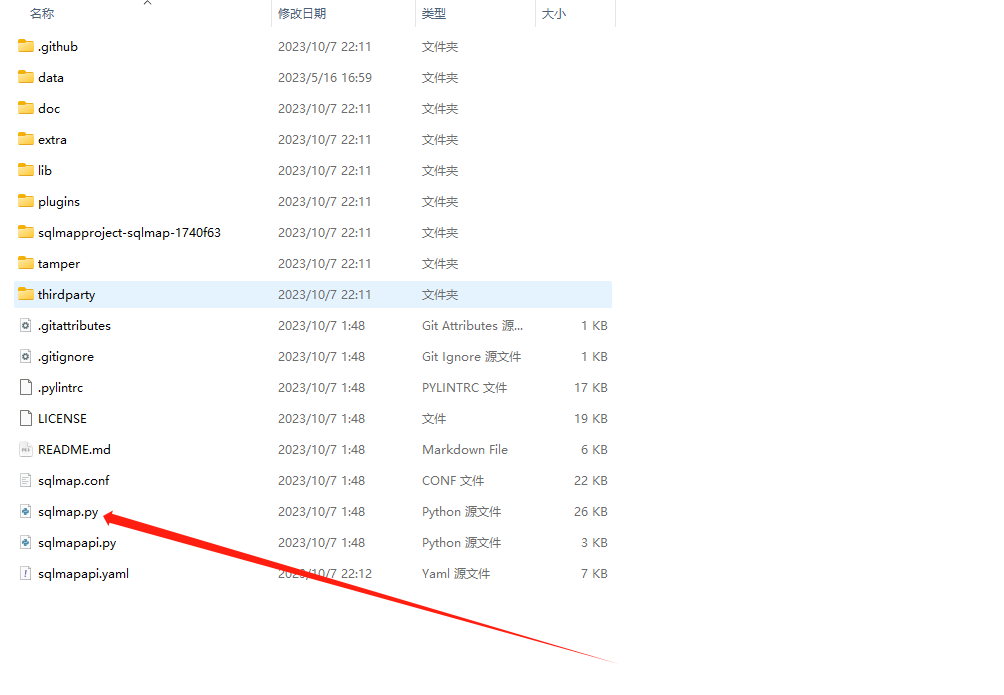This screenshot has width=1004, height=695.
Task: Click the 26 KB size of sqlmap.py
Action: coord(590,512)
